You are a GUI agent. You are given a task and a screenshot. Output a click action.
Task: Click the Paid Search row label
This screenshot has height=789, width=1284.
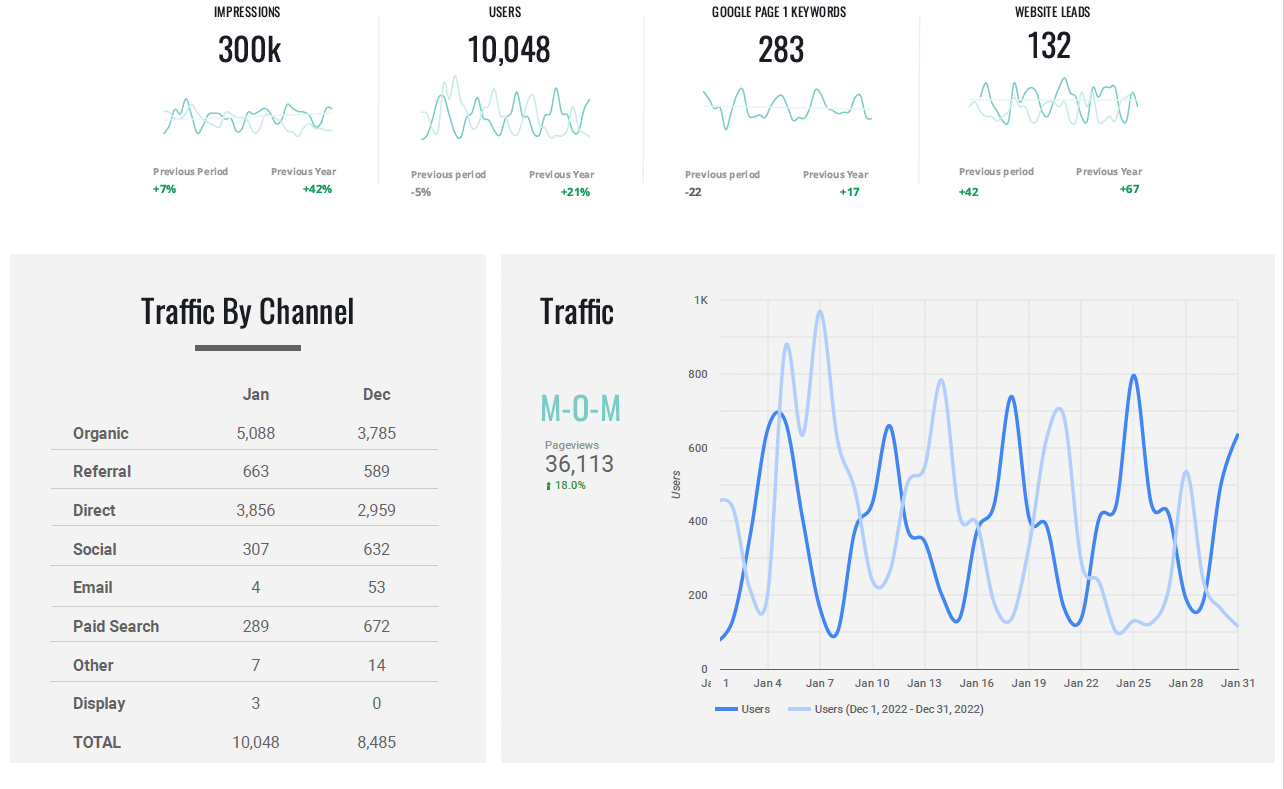pos(116,626)
